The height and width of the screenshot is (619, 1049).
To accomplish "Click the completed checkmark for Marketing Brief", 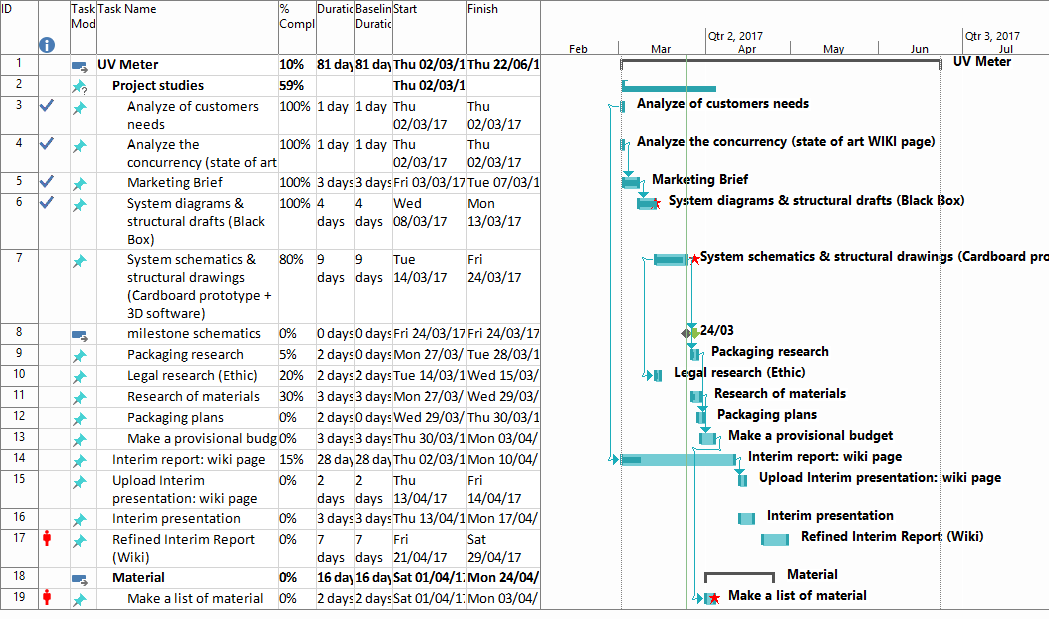I will [46, 182].
